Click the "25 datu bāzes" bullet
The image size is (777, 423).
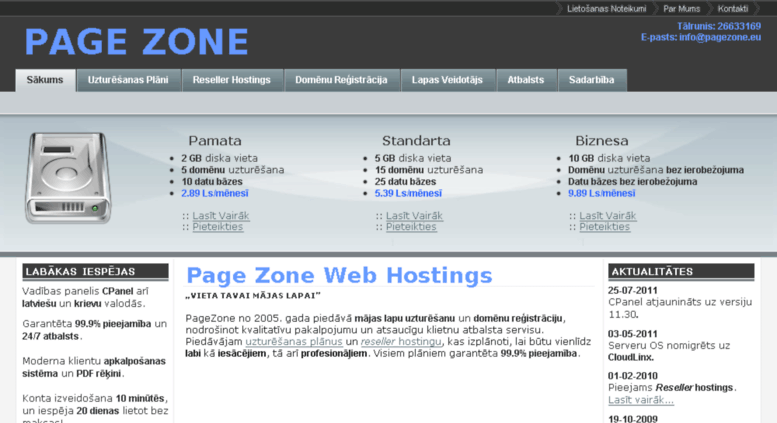click(x=405, y=181)
